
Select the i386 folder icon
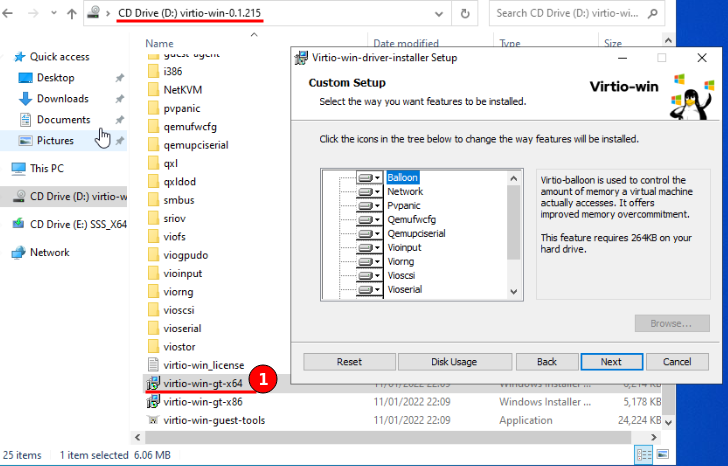[x=153, y=71]
